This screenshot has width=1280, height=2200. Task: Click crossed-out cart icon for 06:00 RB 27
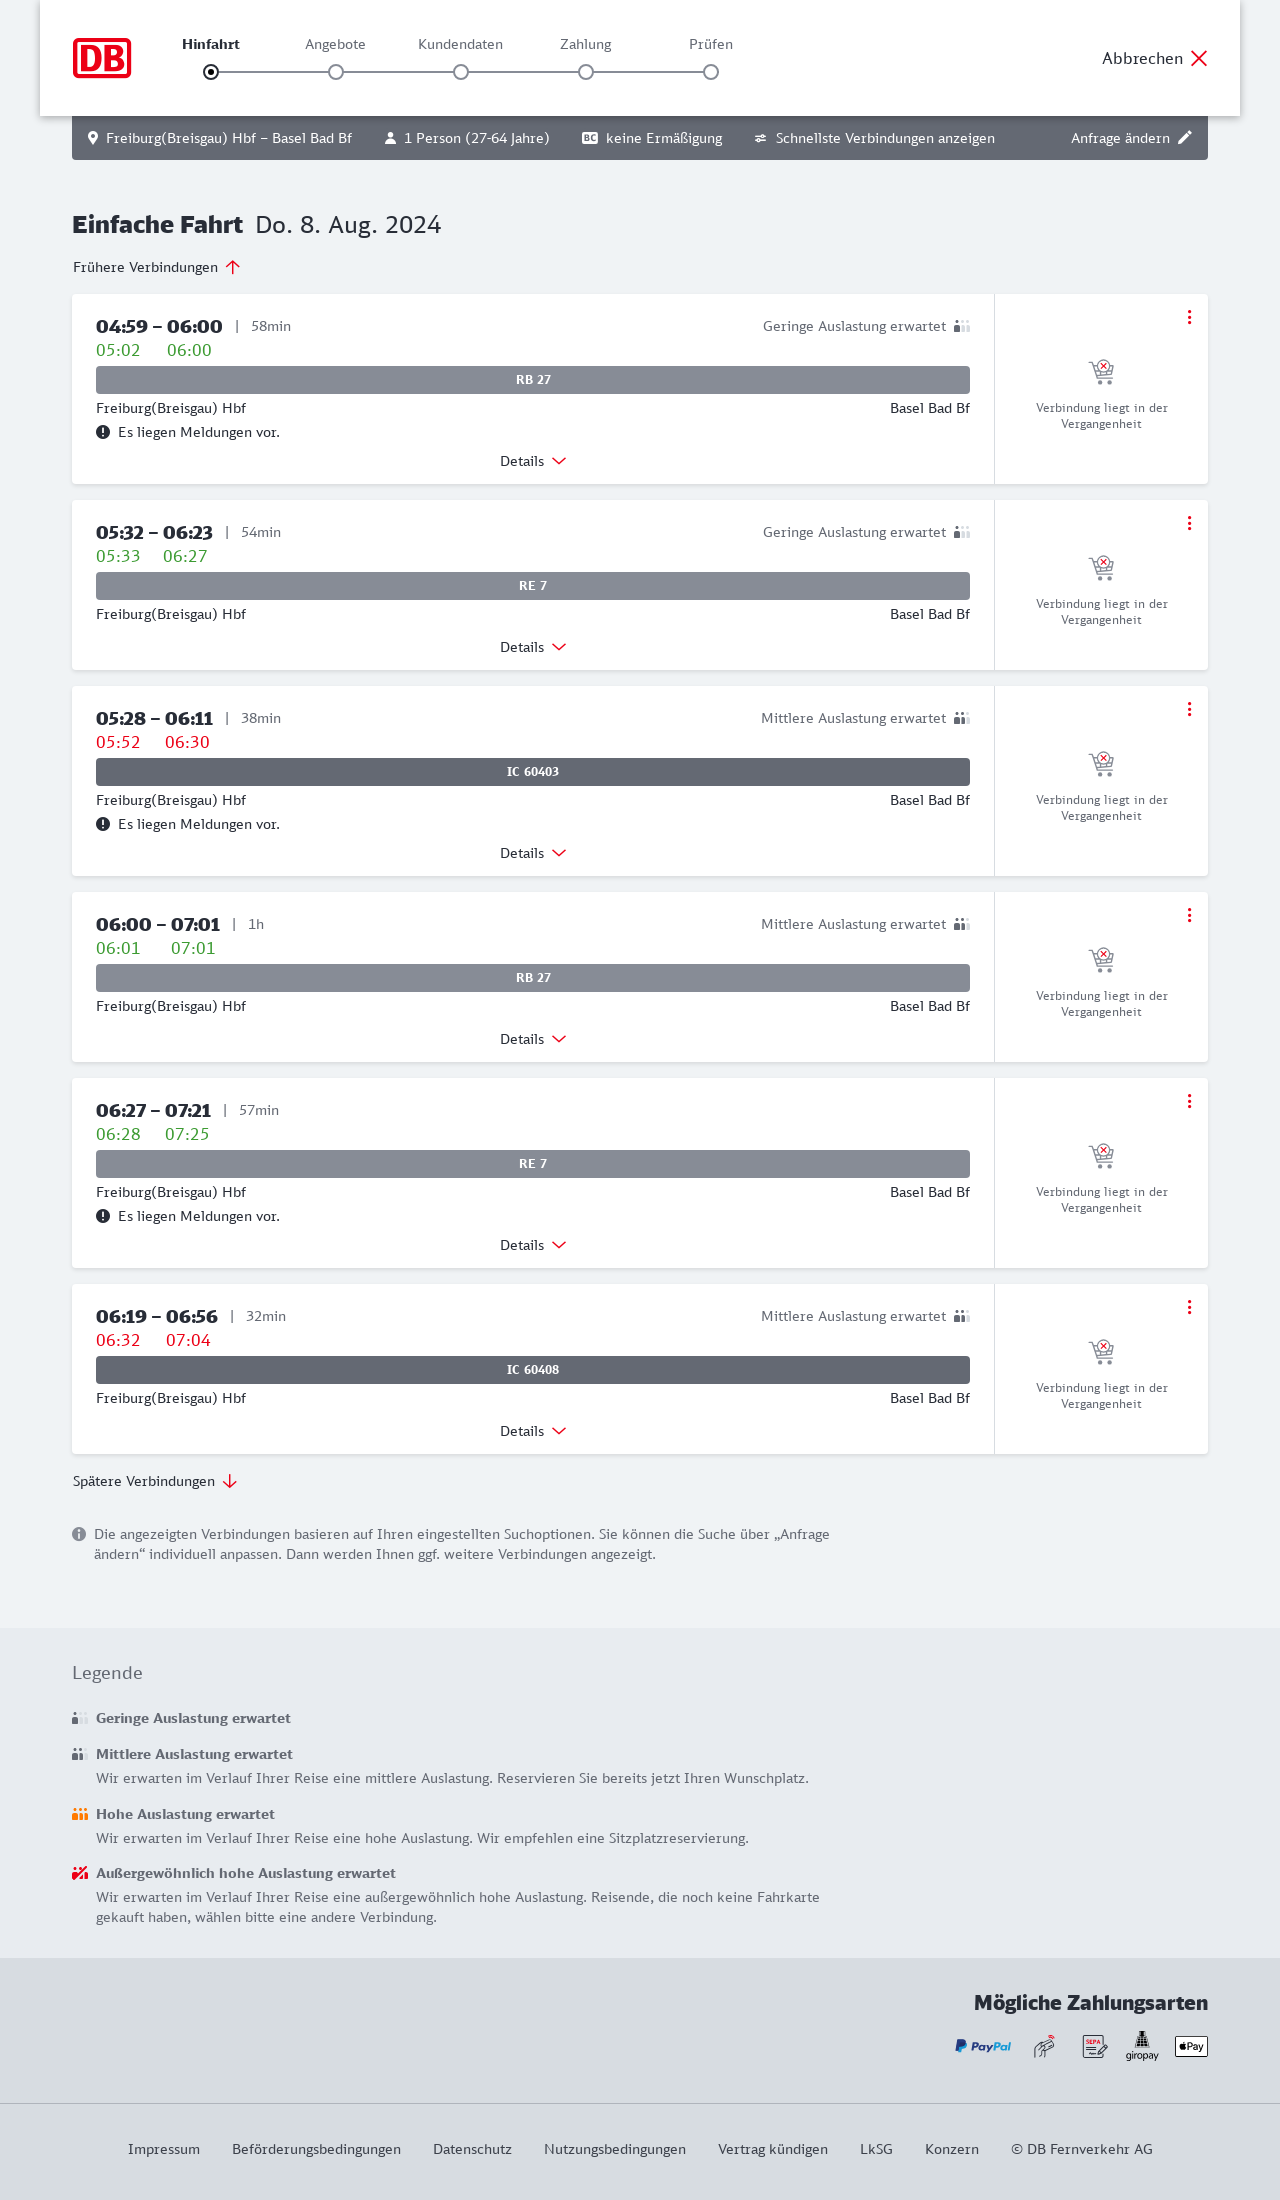1101,960
